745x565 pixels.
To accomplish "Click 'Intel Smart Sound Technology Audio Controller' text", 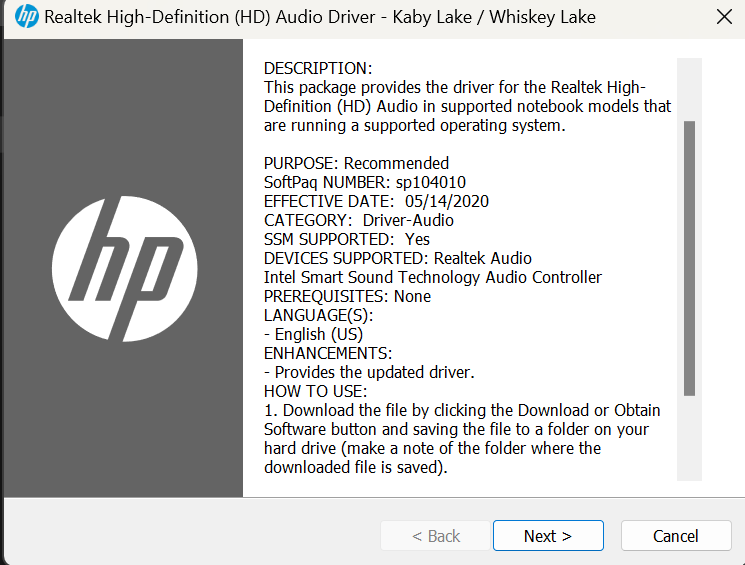I will pos(433,278).
